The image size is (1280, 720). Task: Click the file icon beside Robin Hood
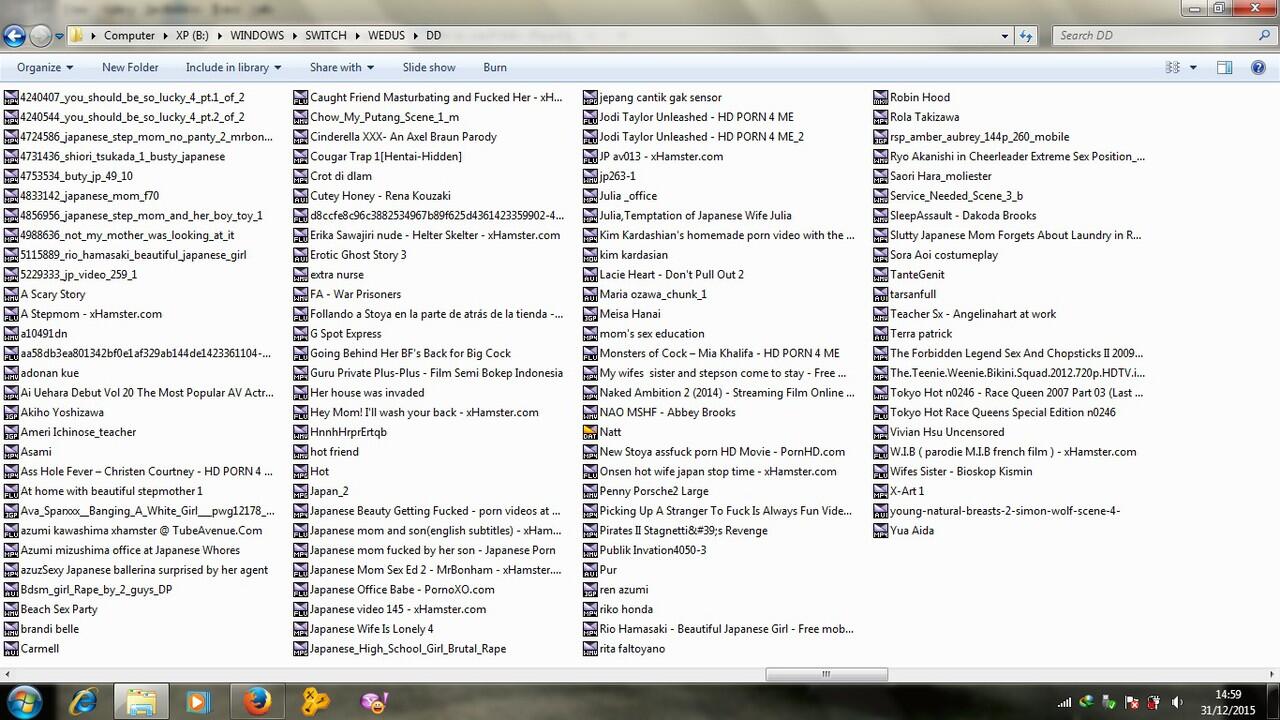click(880, 97)
